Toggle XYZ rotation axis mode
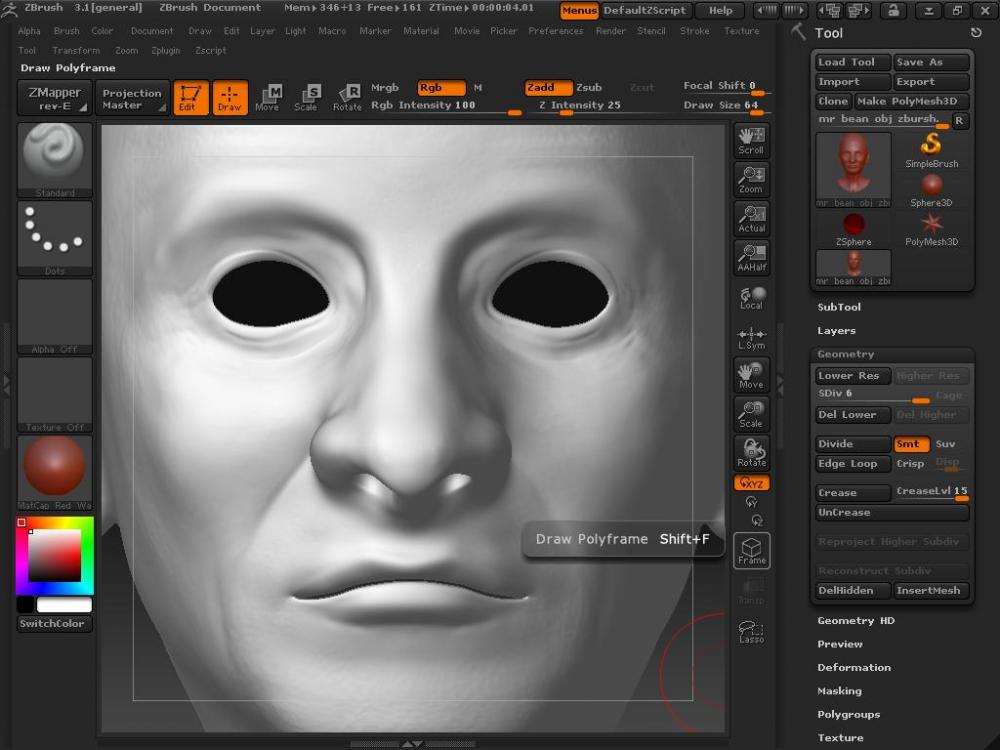Screen dimensions: 1000x750 (751, 483)
